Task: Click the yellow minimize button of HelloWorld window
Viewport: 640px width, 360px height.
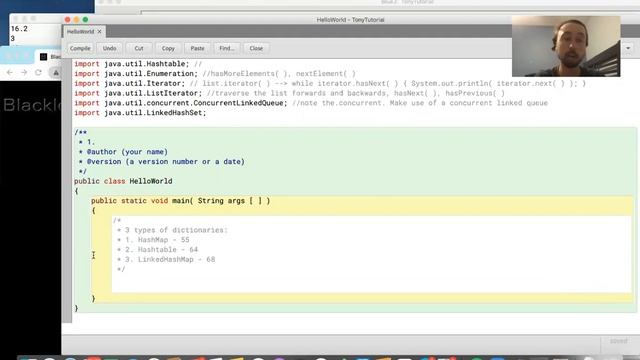Action: (x=76, y=19)
